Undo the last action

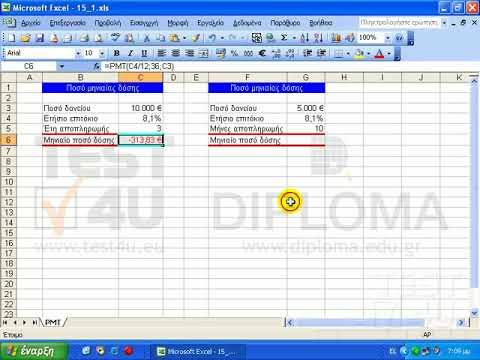point(212,38)
